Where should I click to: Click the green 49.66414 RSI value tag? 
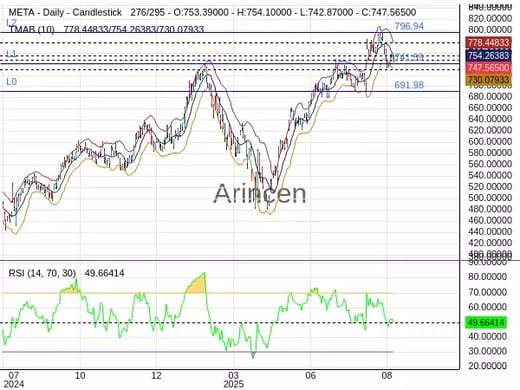(x=487, y=323)
